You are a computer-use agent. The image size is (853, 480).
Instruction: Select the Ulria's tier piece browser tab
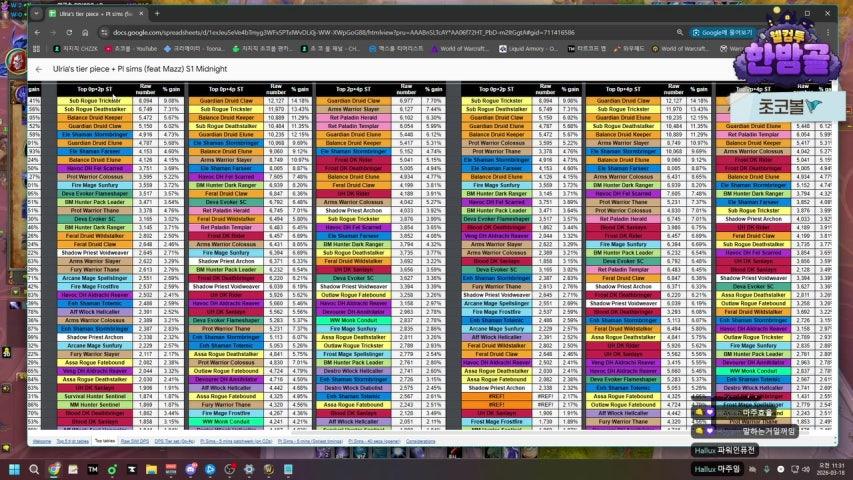pos(97,14)
